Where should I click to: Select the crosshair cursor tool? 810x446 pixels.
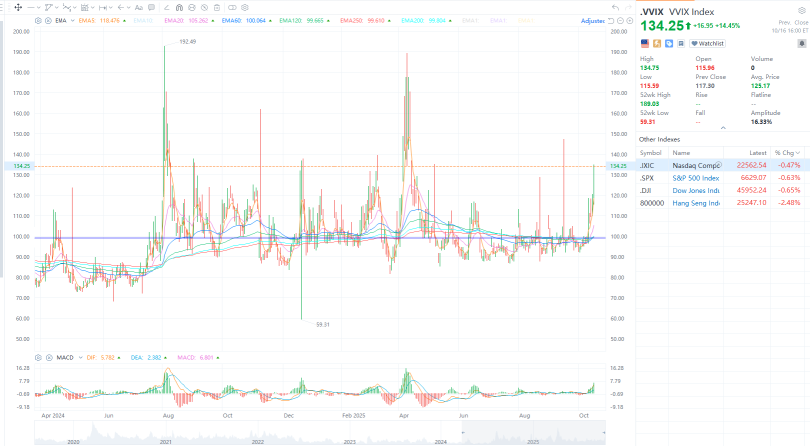pos(17,7)
